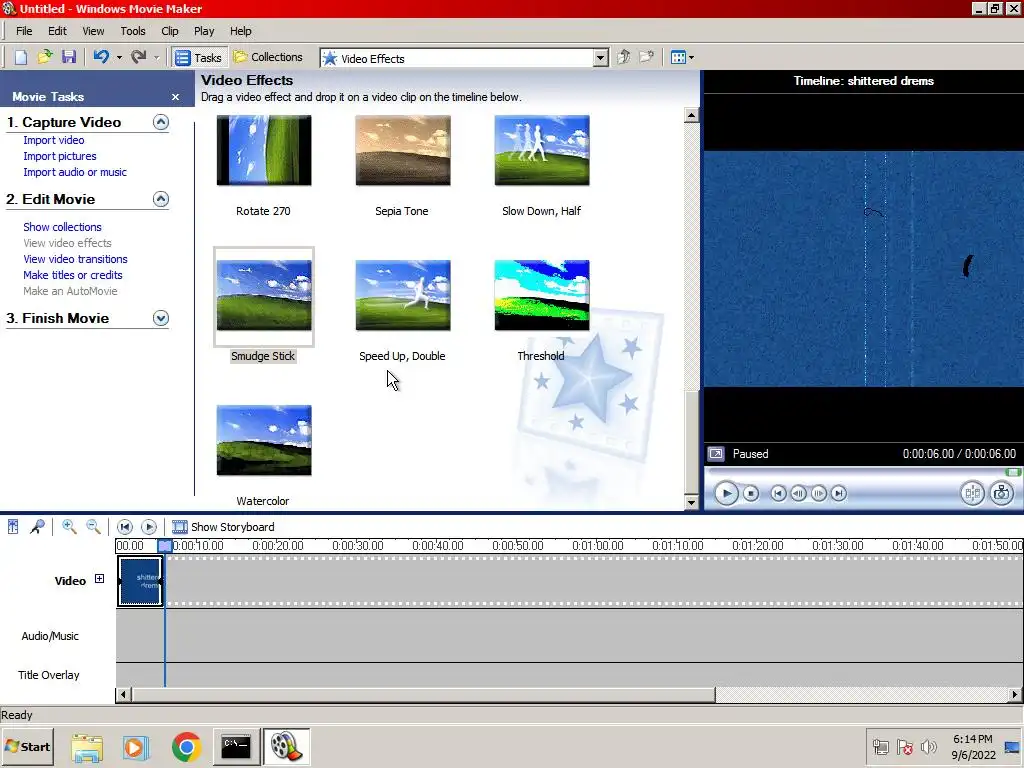Click the Take Picture camera icon
1024x768 pixels.
(x=1002, y=493)
